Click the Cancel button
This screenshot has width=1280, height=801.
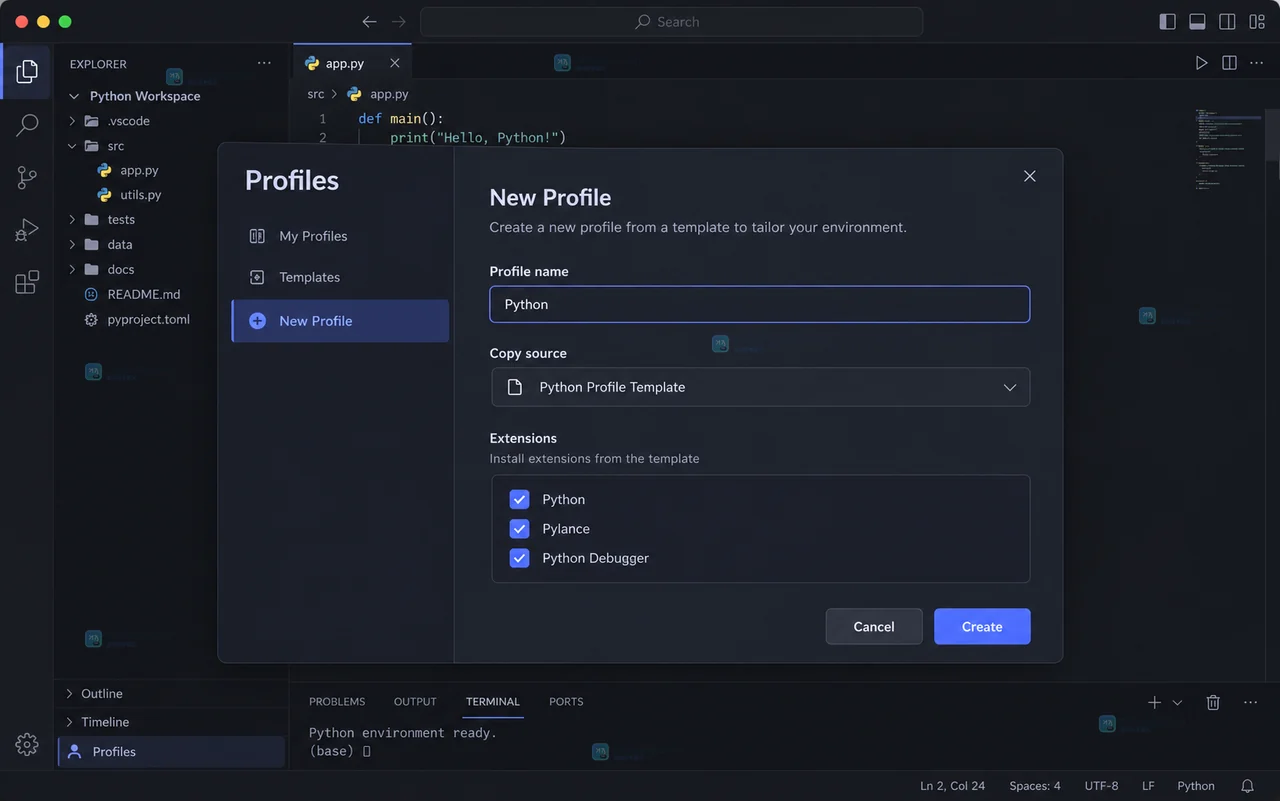[x=874, y=626]
